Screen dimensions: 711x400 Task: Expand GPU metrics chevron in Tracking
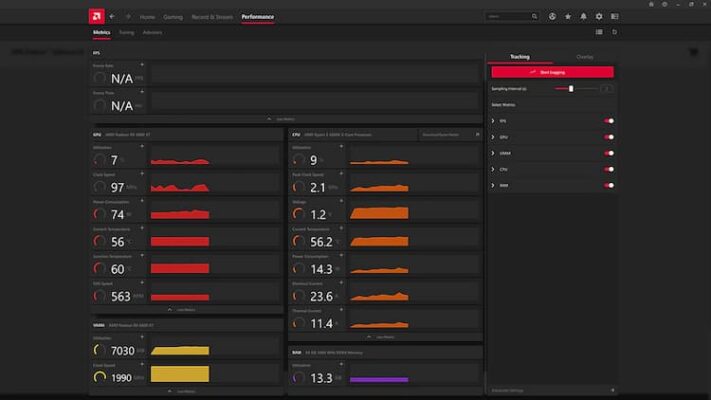pos(493,137)
